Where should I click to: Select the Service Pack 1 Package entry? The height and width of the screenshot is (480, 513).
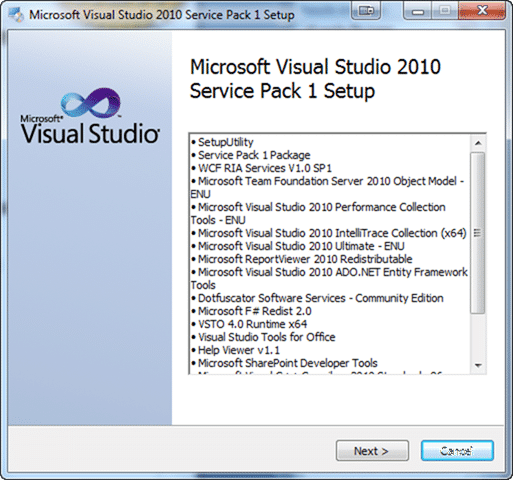251,155
